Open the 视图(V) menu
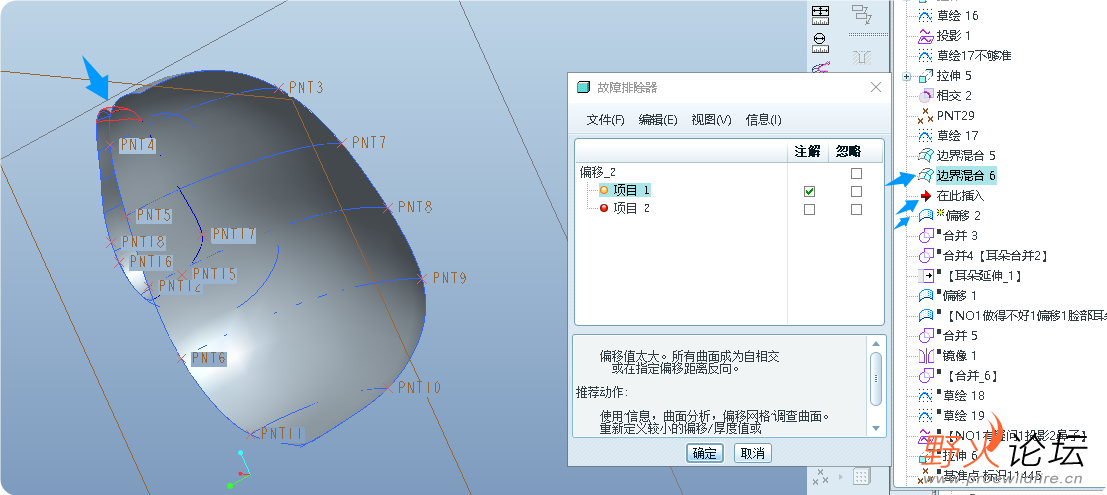This screenshot has width=1107, height=495. pyautogui.click(x=711, y=120)
